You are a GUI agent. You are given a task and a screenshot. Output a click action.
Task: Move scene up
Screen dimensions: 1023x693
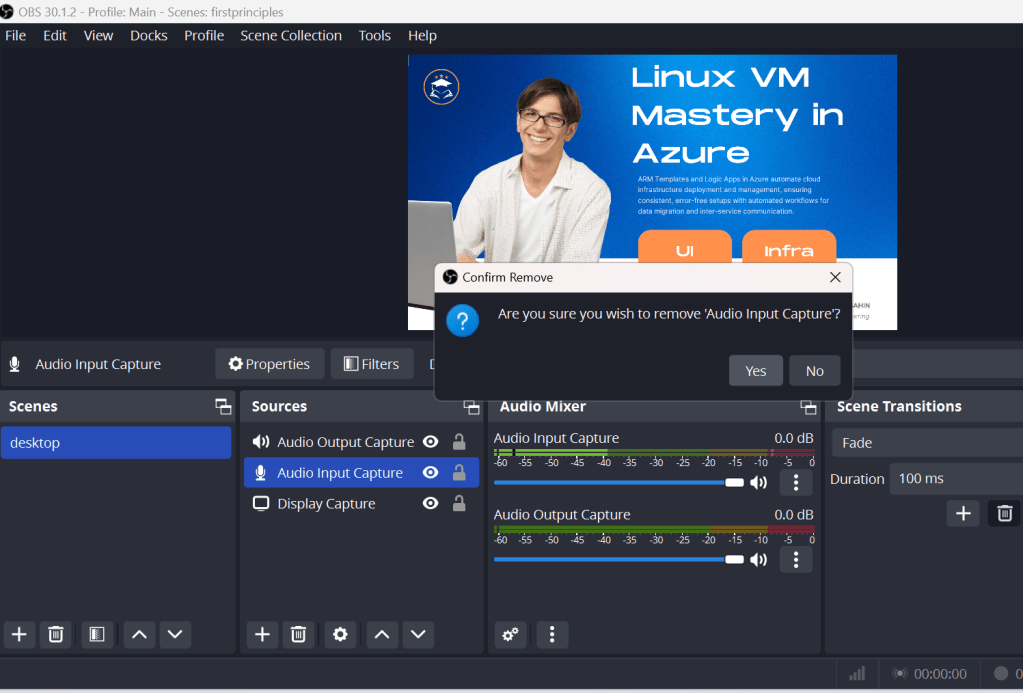[139, 634]
